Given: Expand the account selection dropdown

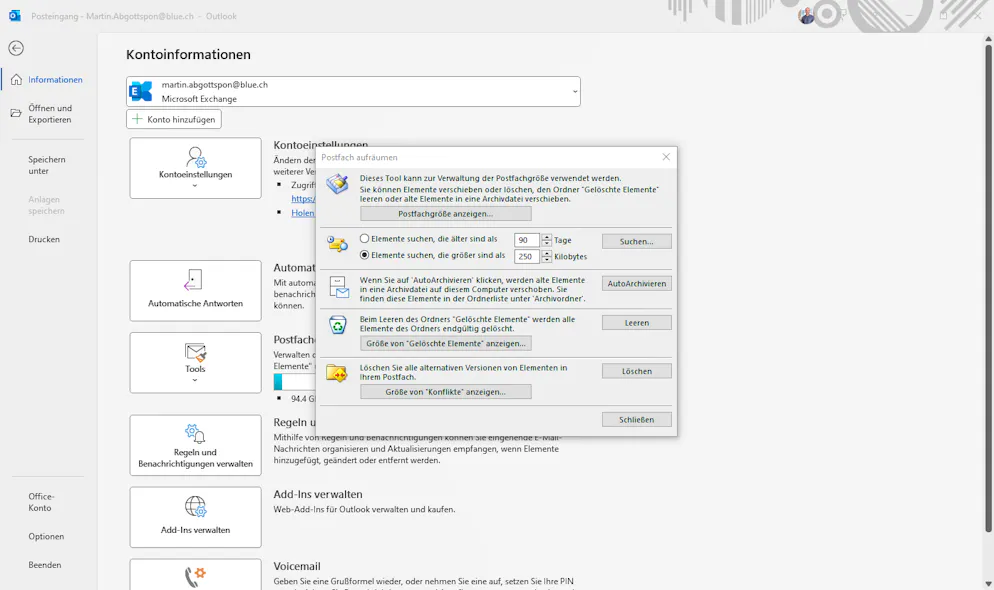Looking at the screenshot, I should [575, 92].
